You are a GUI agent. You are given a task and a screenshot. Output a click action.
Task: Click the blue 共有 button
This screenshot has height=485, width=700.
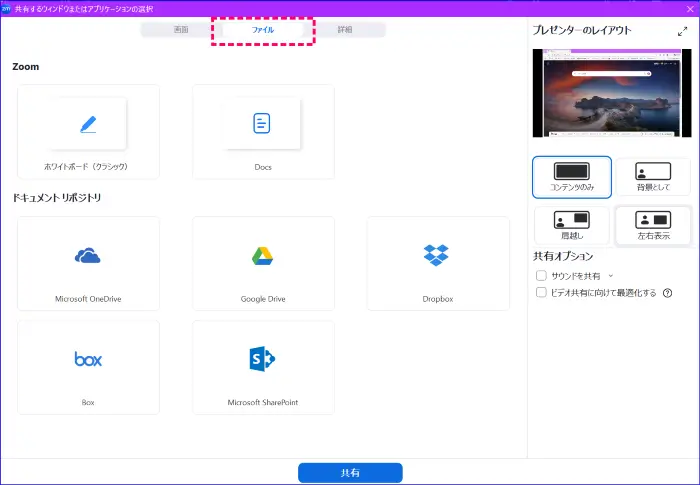350,473
